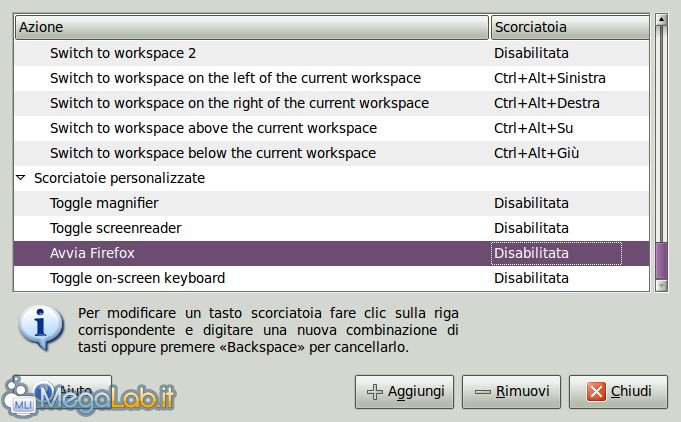Click the Ctrl+Alt+Sinistra shortcut cell
Screen dimensions: 681x422
(549, 78)
